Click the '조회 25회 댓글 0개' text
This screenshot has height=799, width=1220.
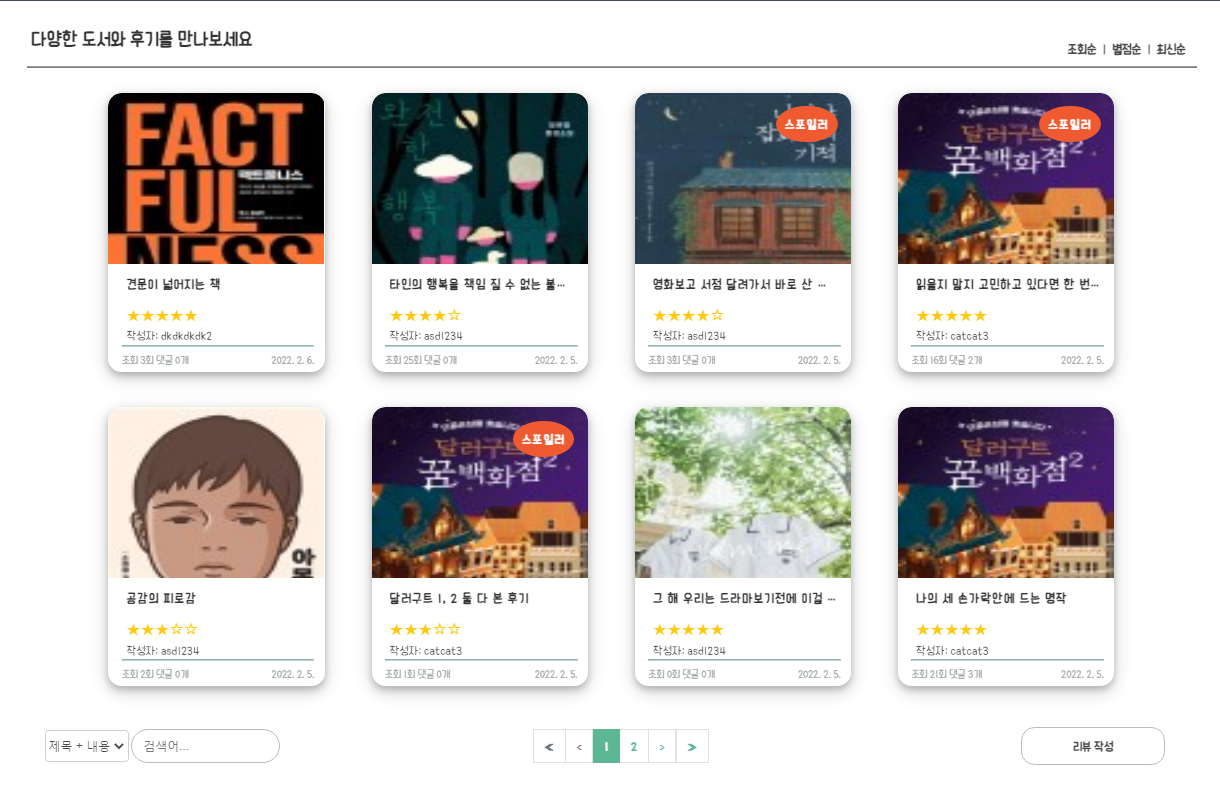421,360
